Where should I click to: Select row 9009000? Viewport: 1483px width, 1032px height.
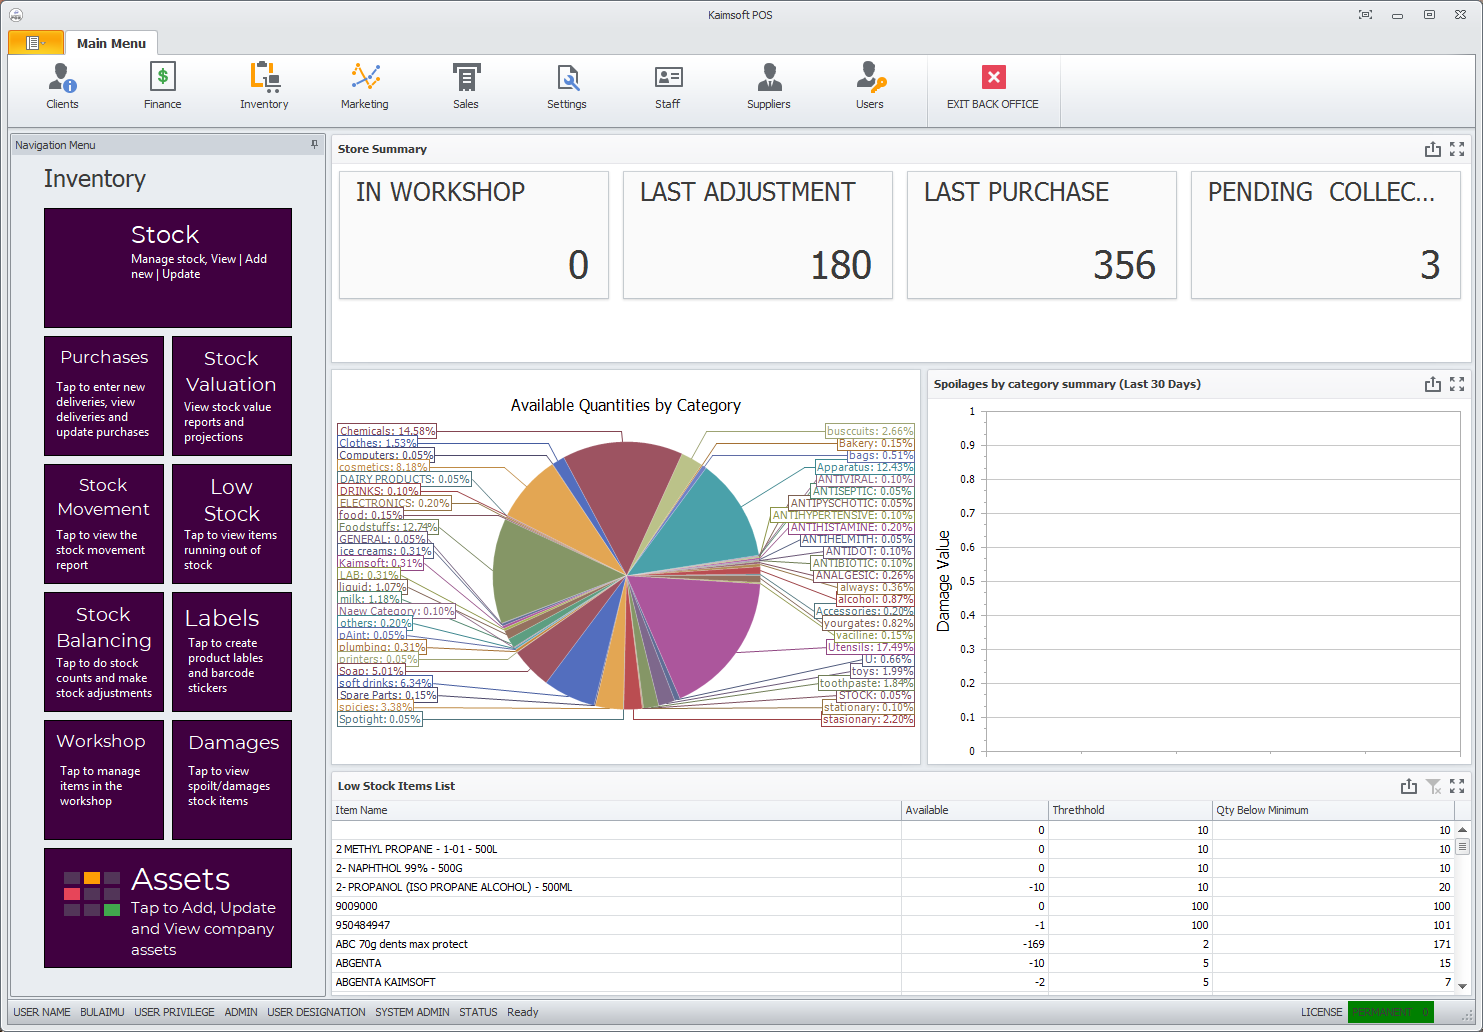[x=893, y=906]
